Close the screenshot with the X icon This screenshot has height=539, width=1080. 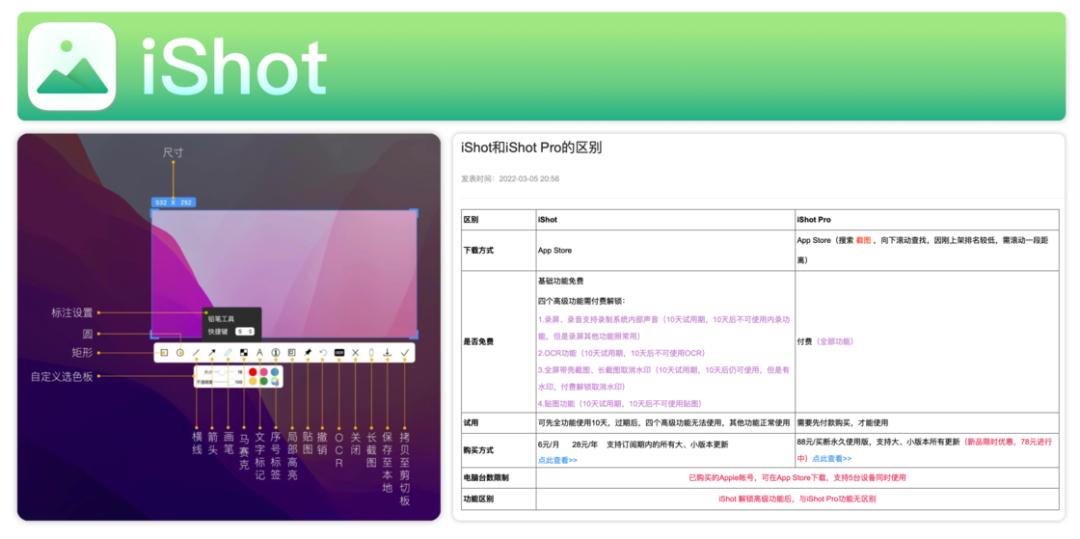point(355,352)
